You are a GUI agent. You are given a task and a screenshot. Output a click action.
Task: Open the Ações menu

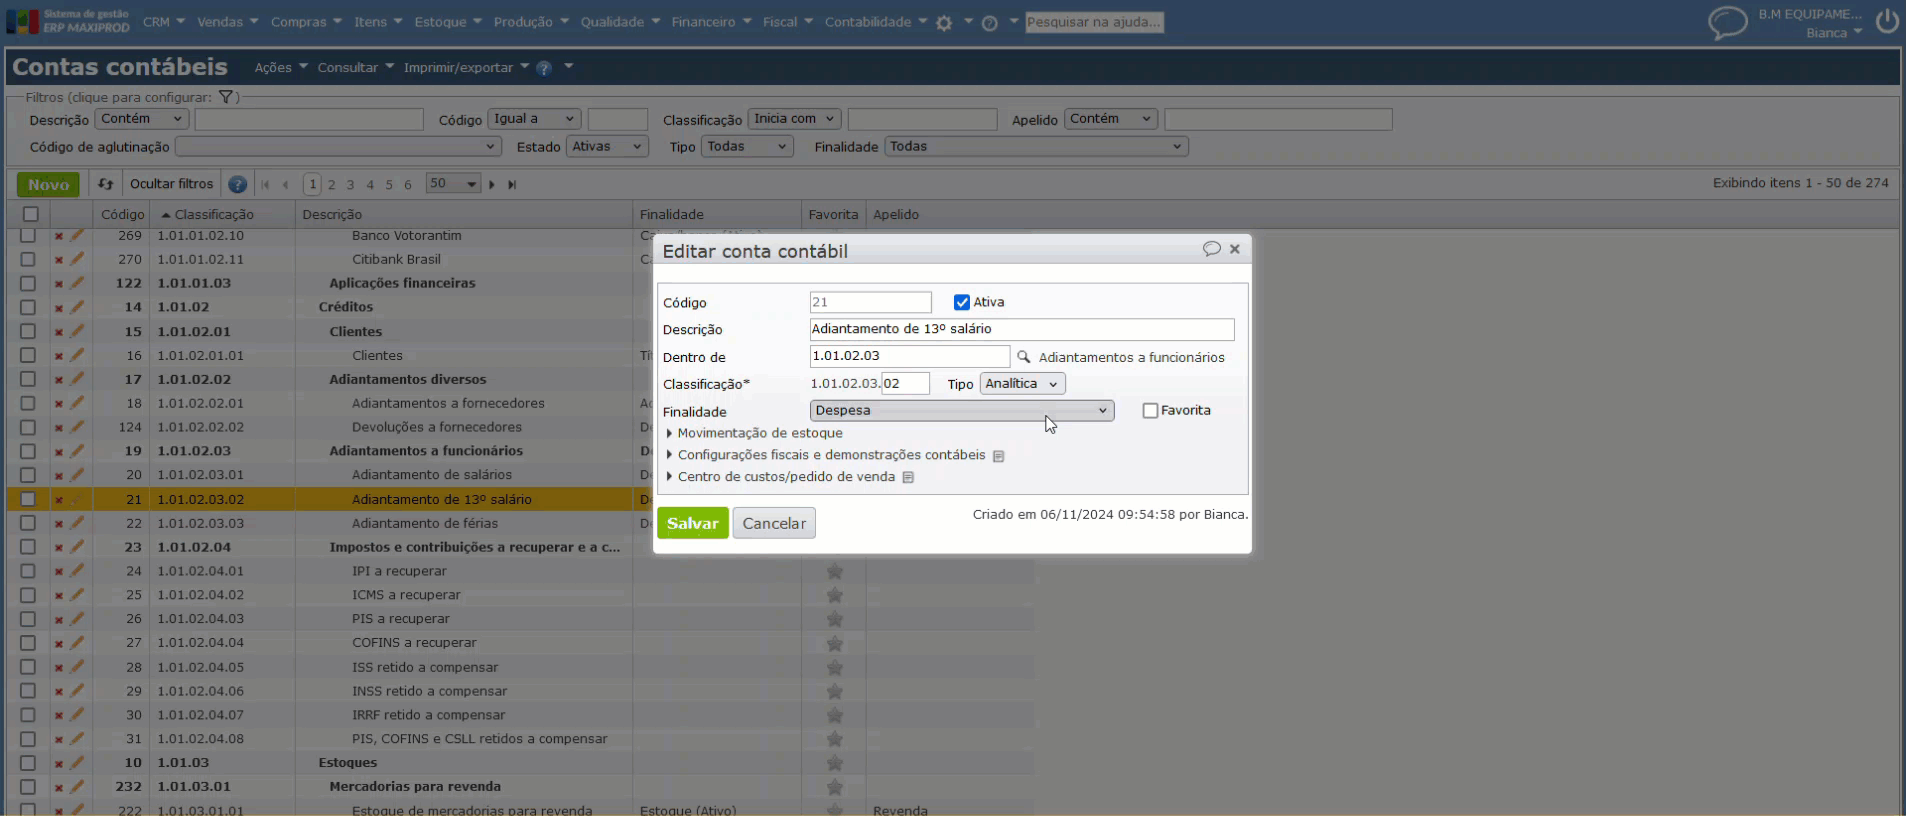click(x=280, y=68)
